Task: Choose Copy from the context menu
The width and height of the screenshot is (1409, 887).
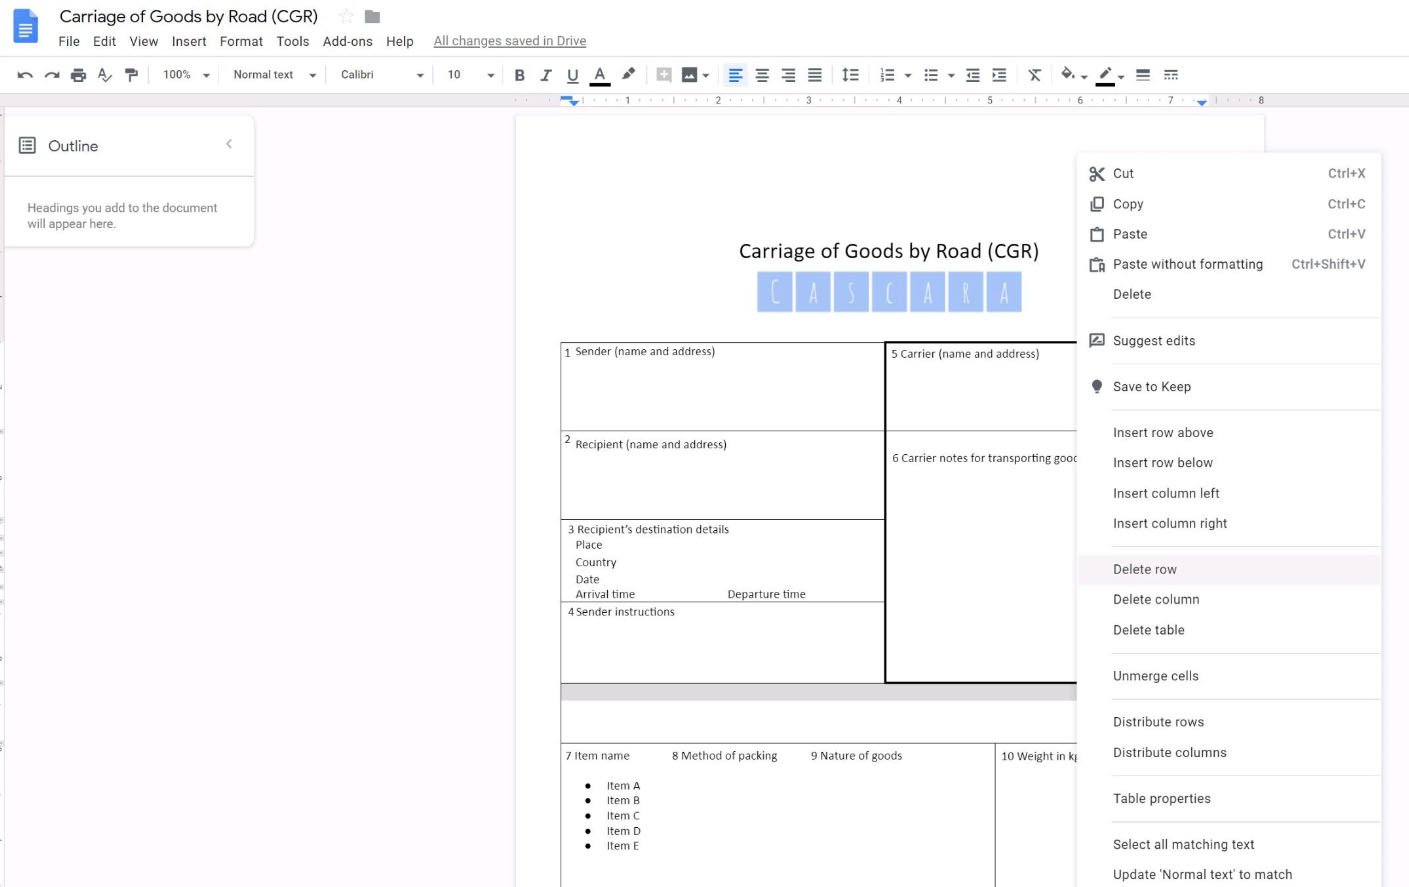Action: [x=1229, y=204]
